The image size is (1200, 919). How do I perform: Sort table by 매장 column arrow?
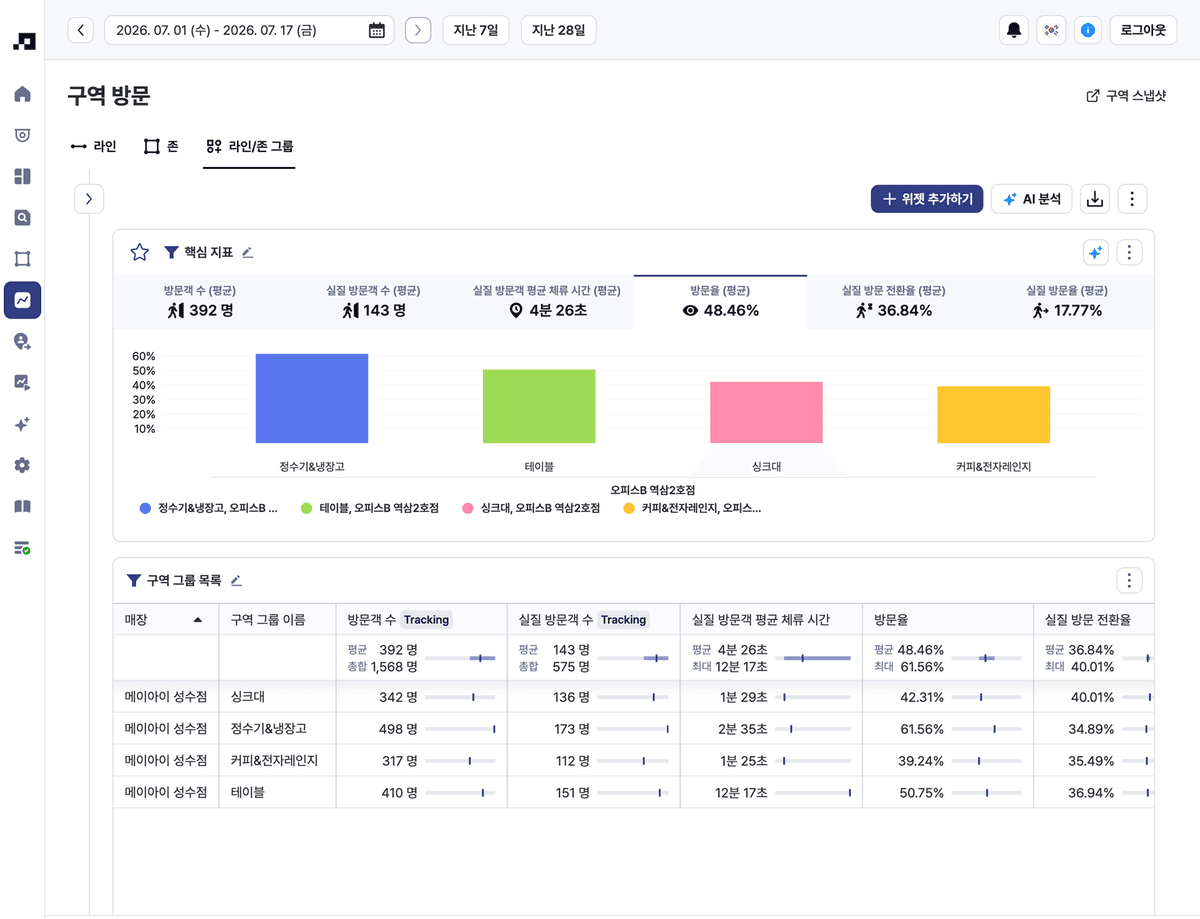coord(197,620)
